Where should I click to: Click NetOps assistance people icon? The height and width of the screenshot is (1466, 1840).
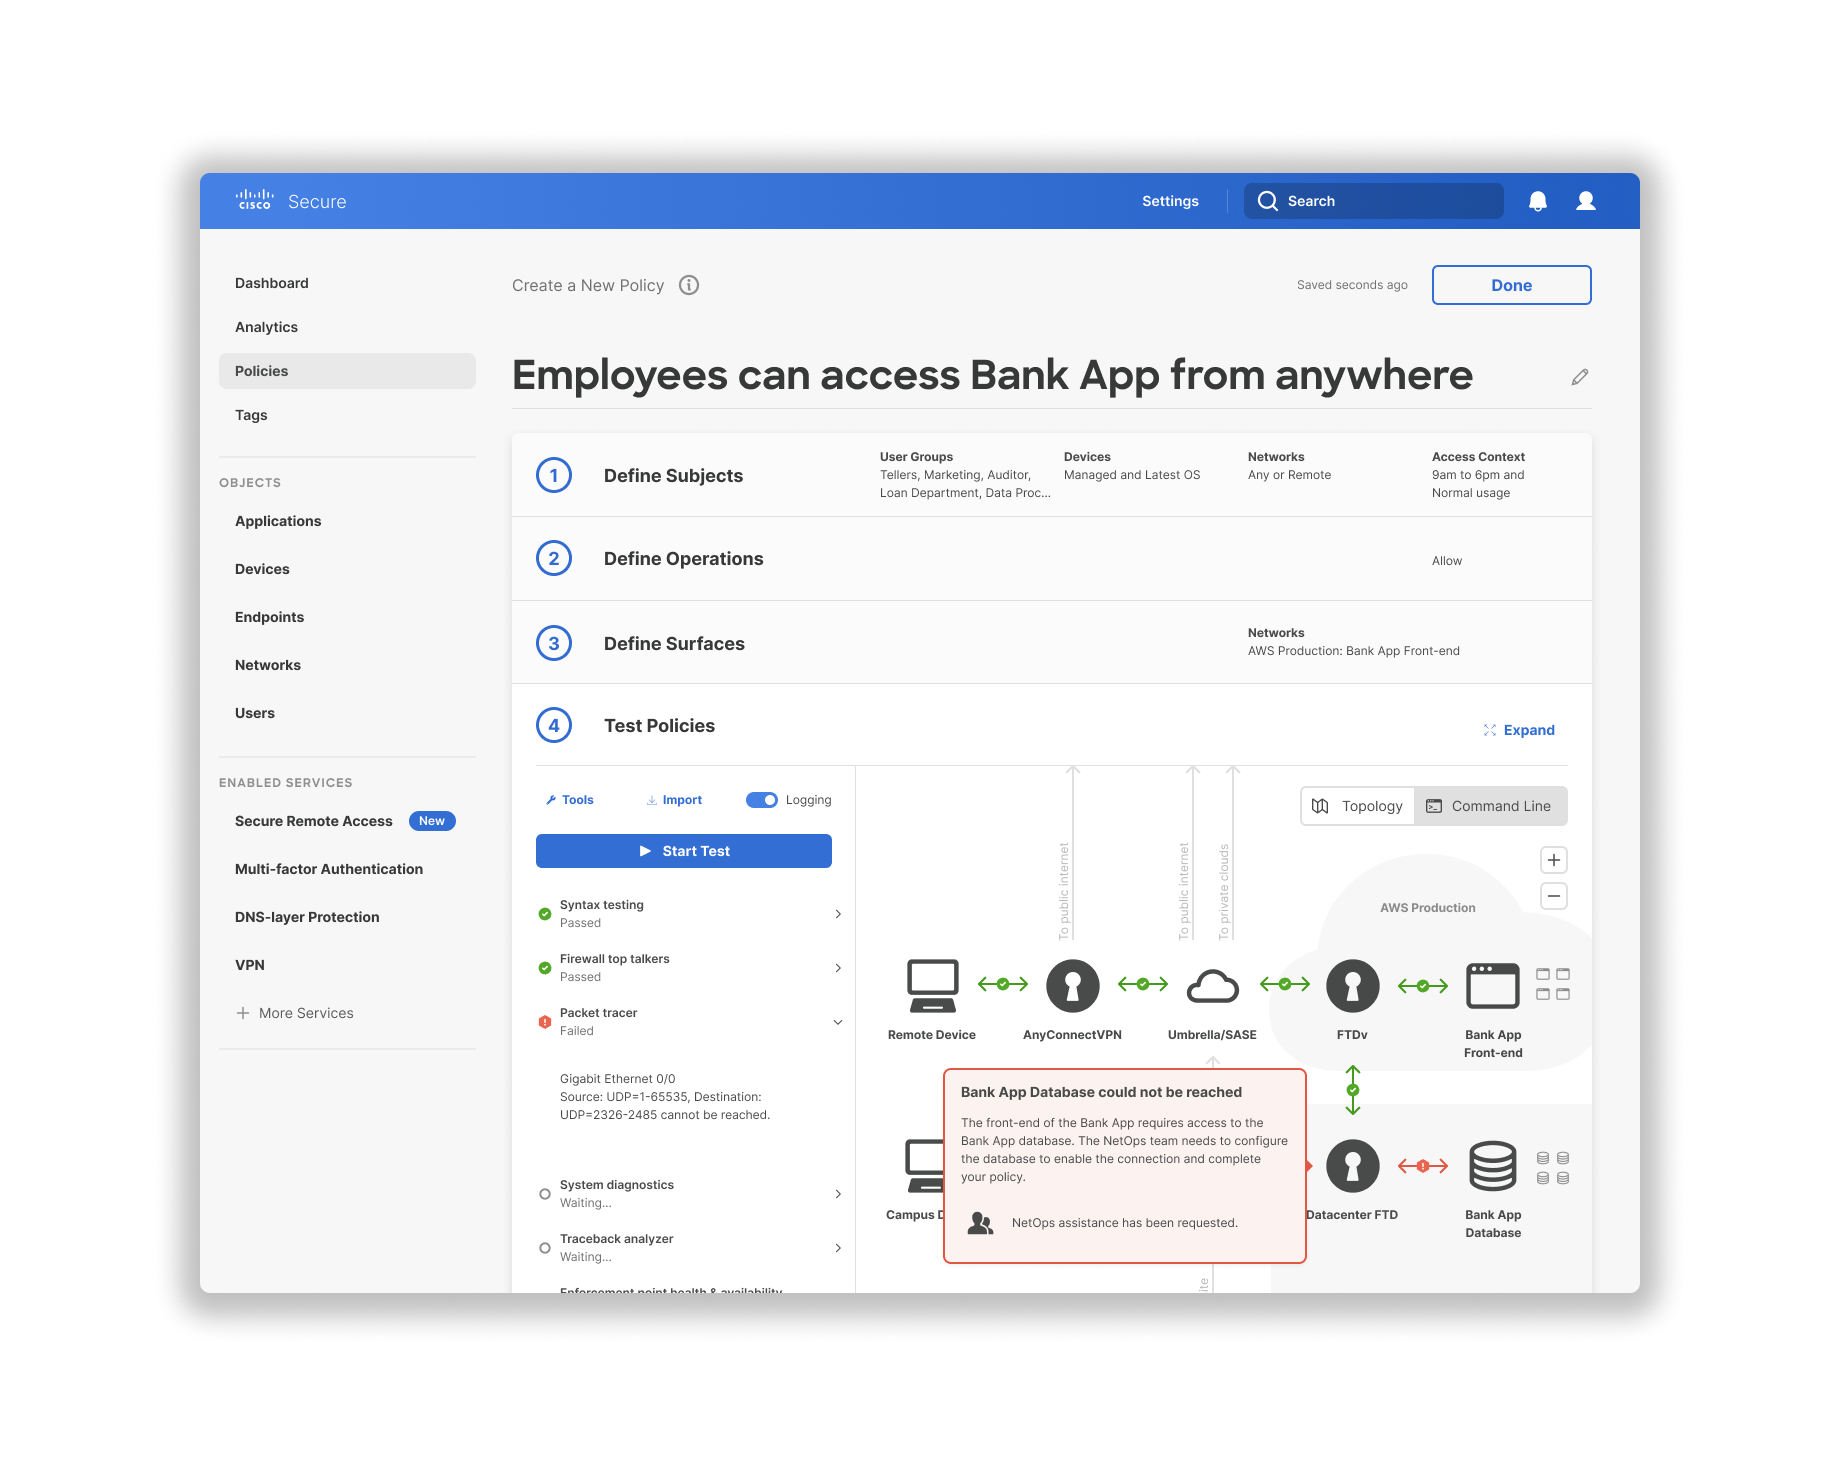click(981, 1223)
